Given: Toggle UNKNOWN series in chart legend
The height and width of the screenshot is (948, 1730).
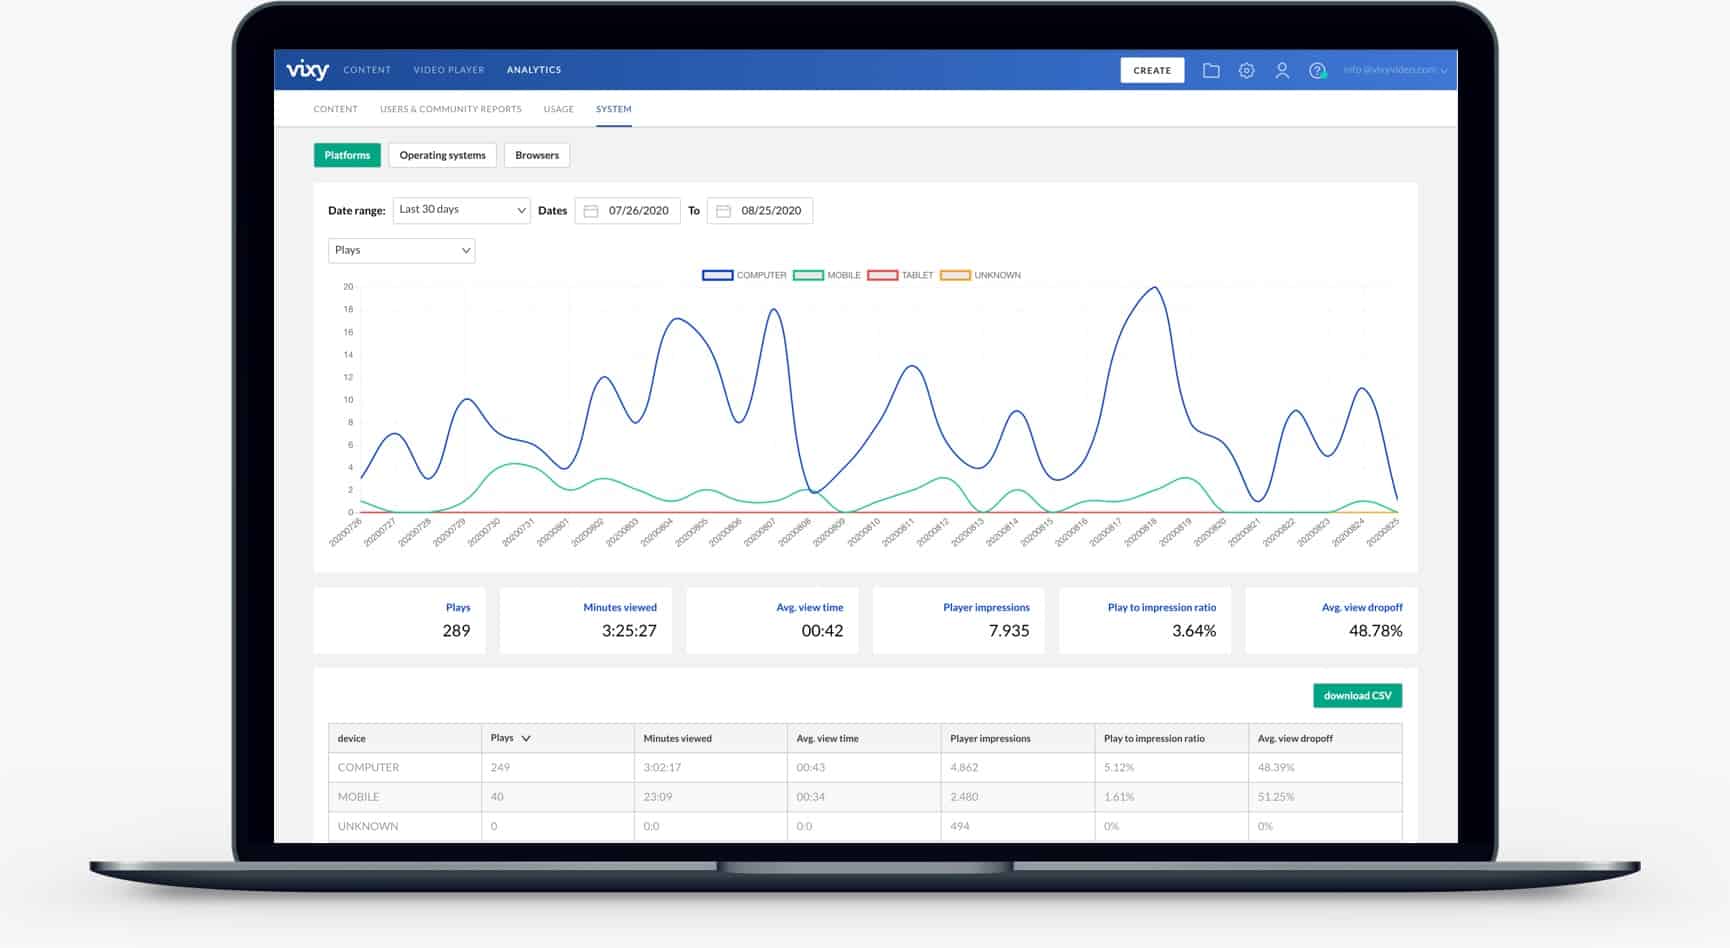Looking at the screenshot, I should (980, 275).
